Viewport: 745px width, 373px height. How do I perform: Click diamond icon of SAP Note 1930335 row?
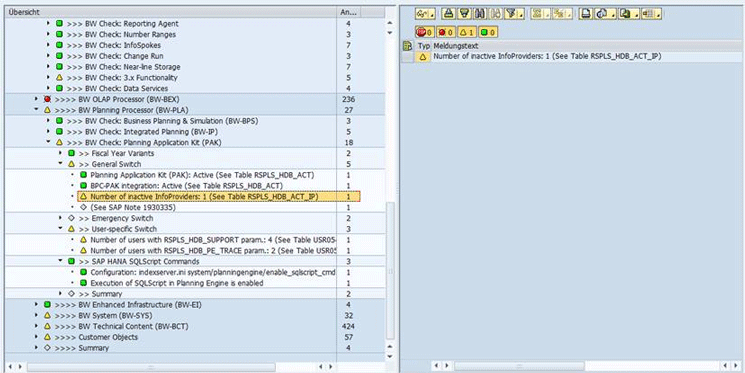coord(84,208)
